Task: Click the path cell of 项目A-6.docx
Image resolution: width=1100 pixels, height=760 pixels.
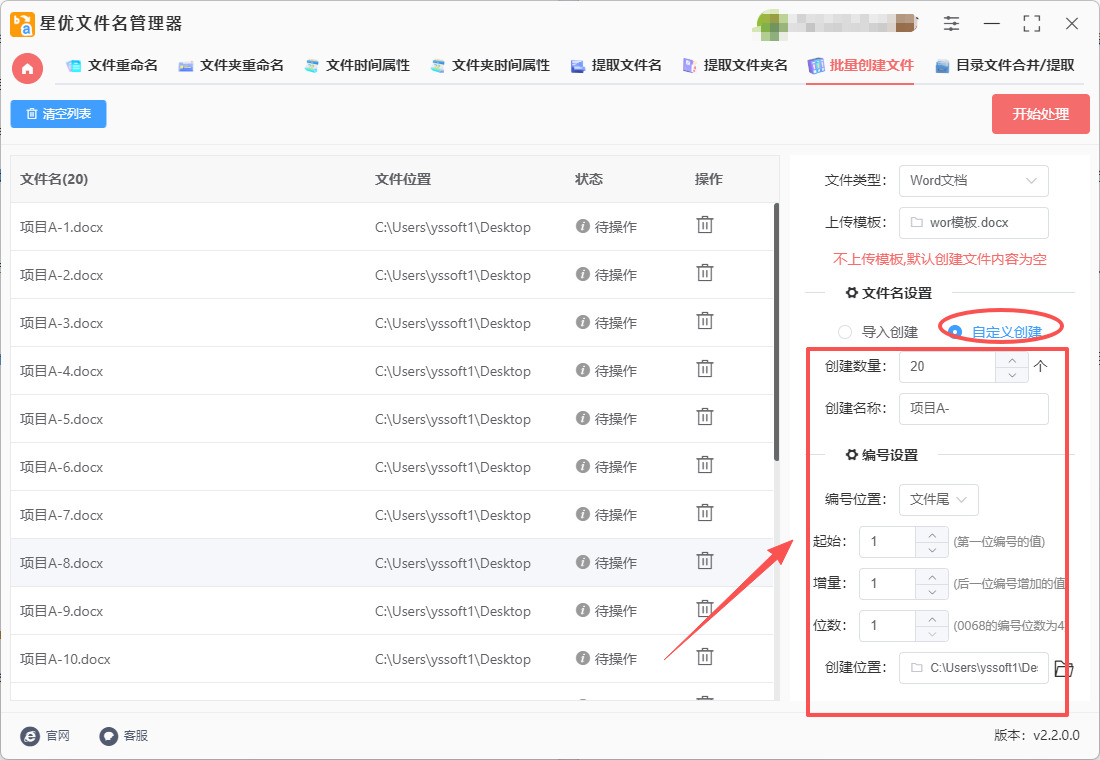Action: pos(452,467)
